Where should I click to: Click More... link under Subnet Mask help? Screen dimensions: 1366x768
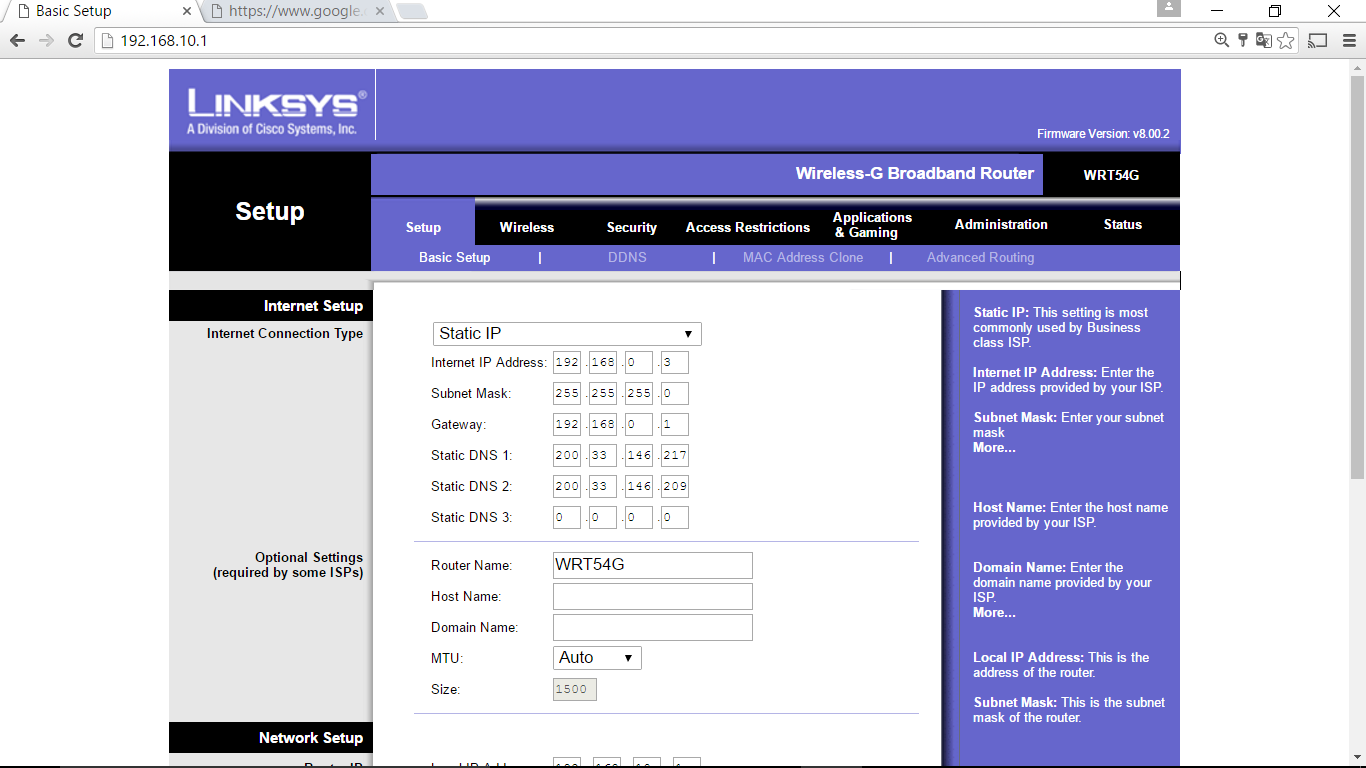point(994,448)
